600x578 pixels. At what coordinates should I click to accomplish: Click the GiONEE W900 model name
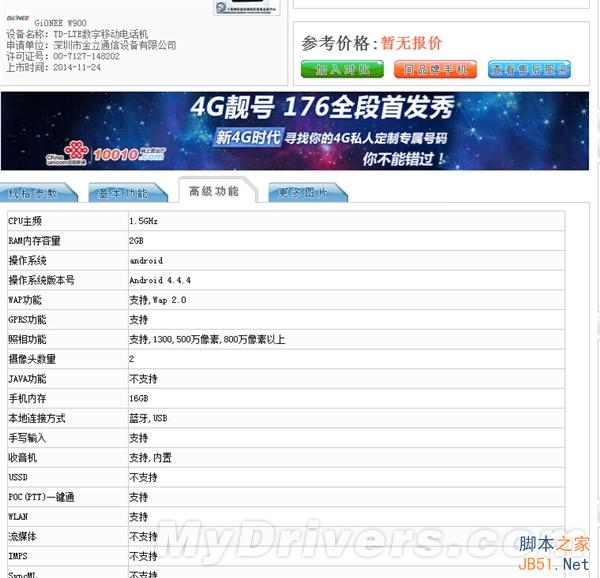pos(60,23)
